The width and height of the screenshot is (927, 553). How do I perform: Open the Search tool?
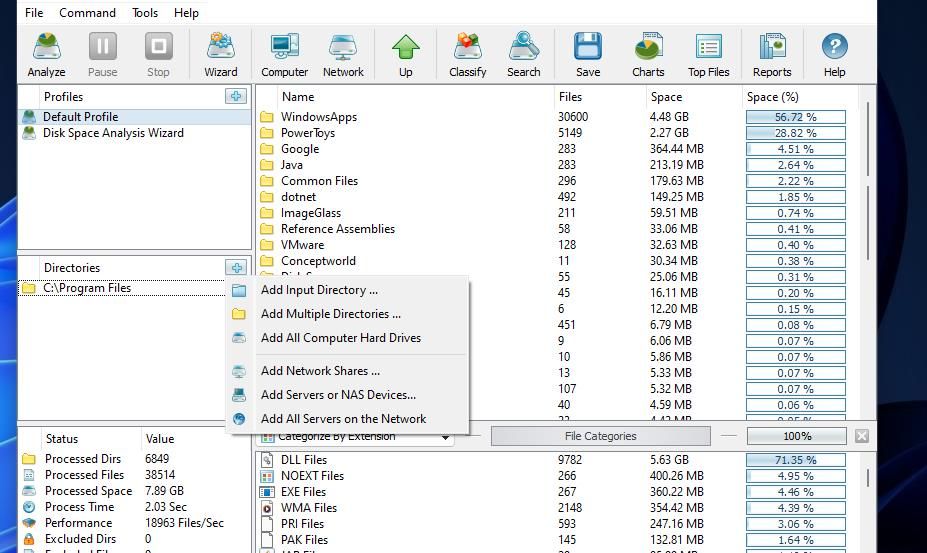[x=523, y=54]
